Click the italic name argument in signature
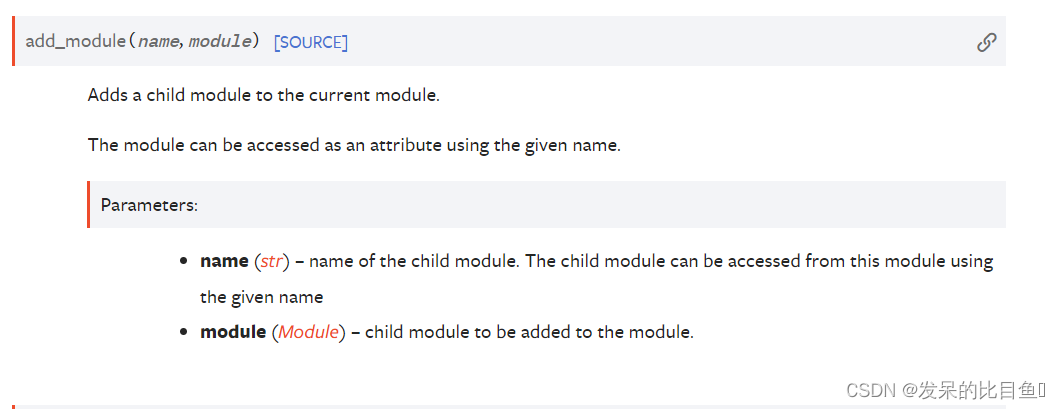The width and height of the screenshot is (1060, 409). click(x=159, y=42)
